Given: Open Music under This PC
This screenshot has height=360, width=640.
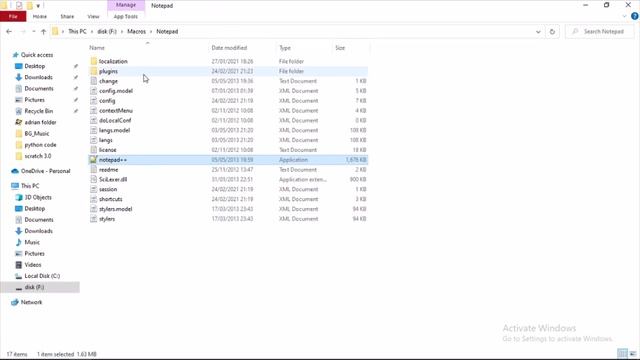Looking at the screenshot, I should click(32, 242).
